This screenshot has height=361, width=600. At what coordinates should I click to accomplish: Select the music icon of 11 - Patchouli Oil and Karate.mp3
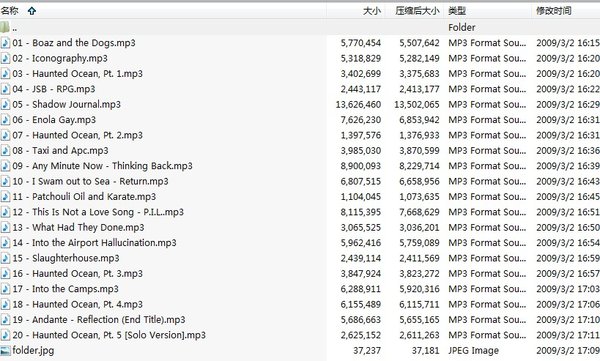[5, 196]
